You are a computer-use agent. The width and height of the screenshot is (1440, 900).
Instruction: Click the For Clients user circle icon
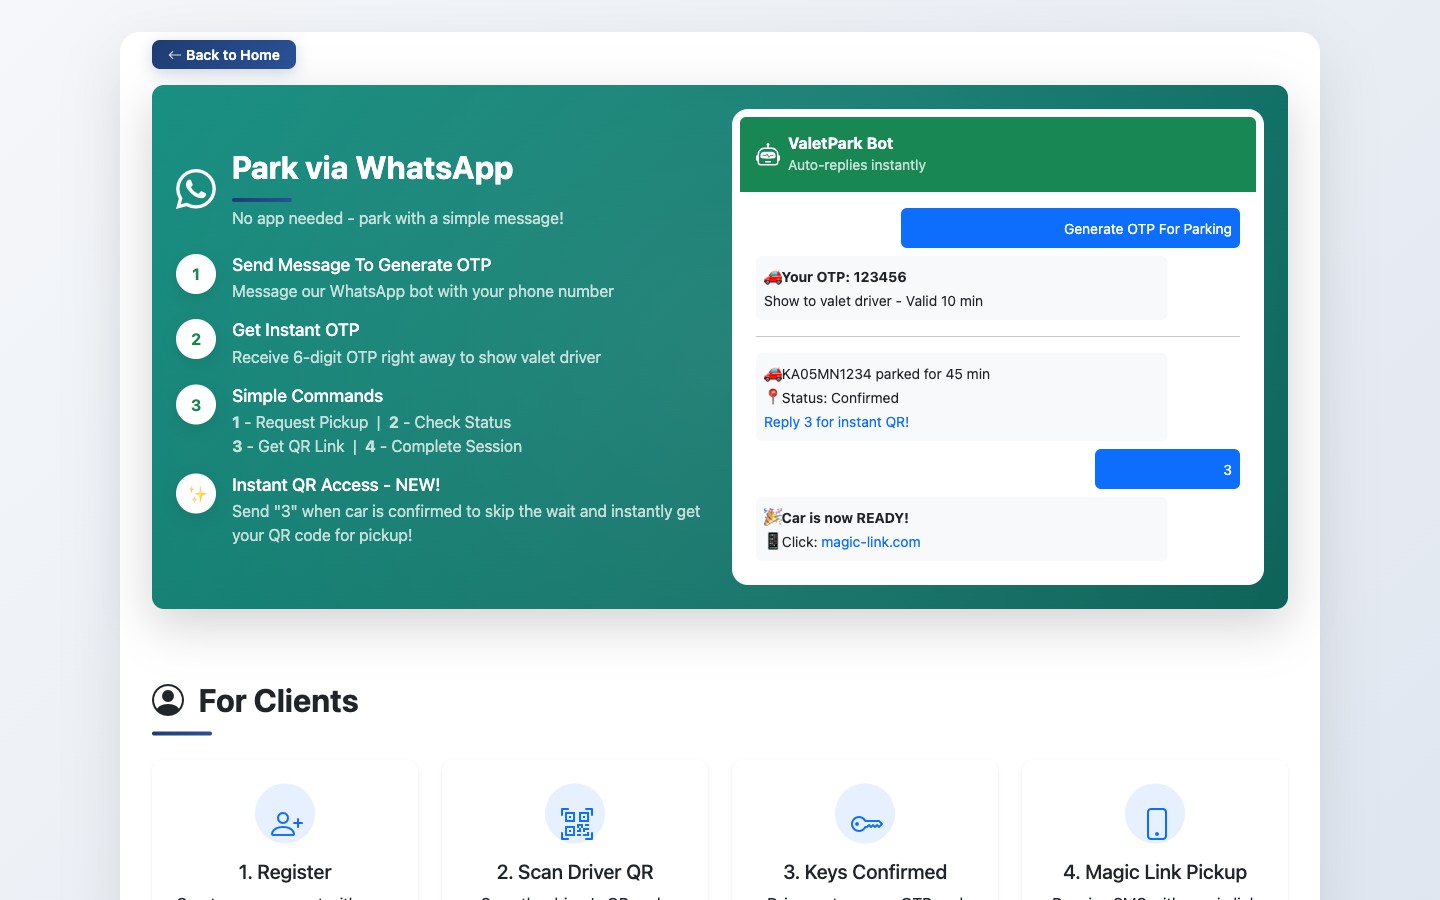(168, 700)
